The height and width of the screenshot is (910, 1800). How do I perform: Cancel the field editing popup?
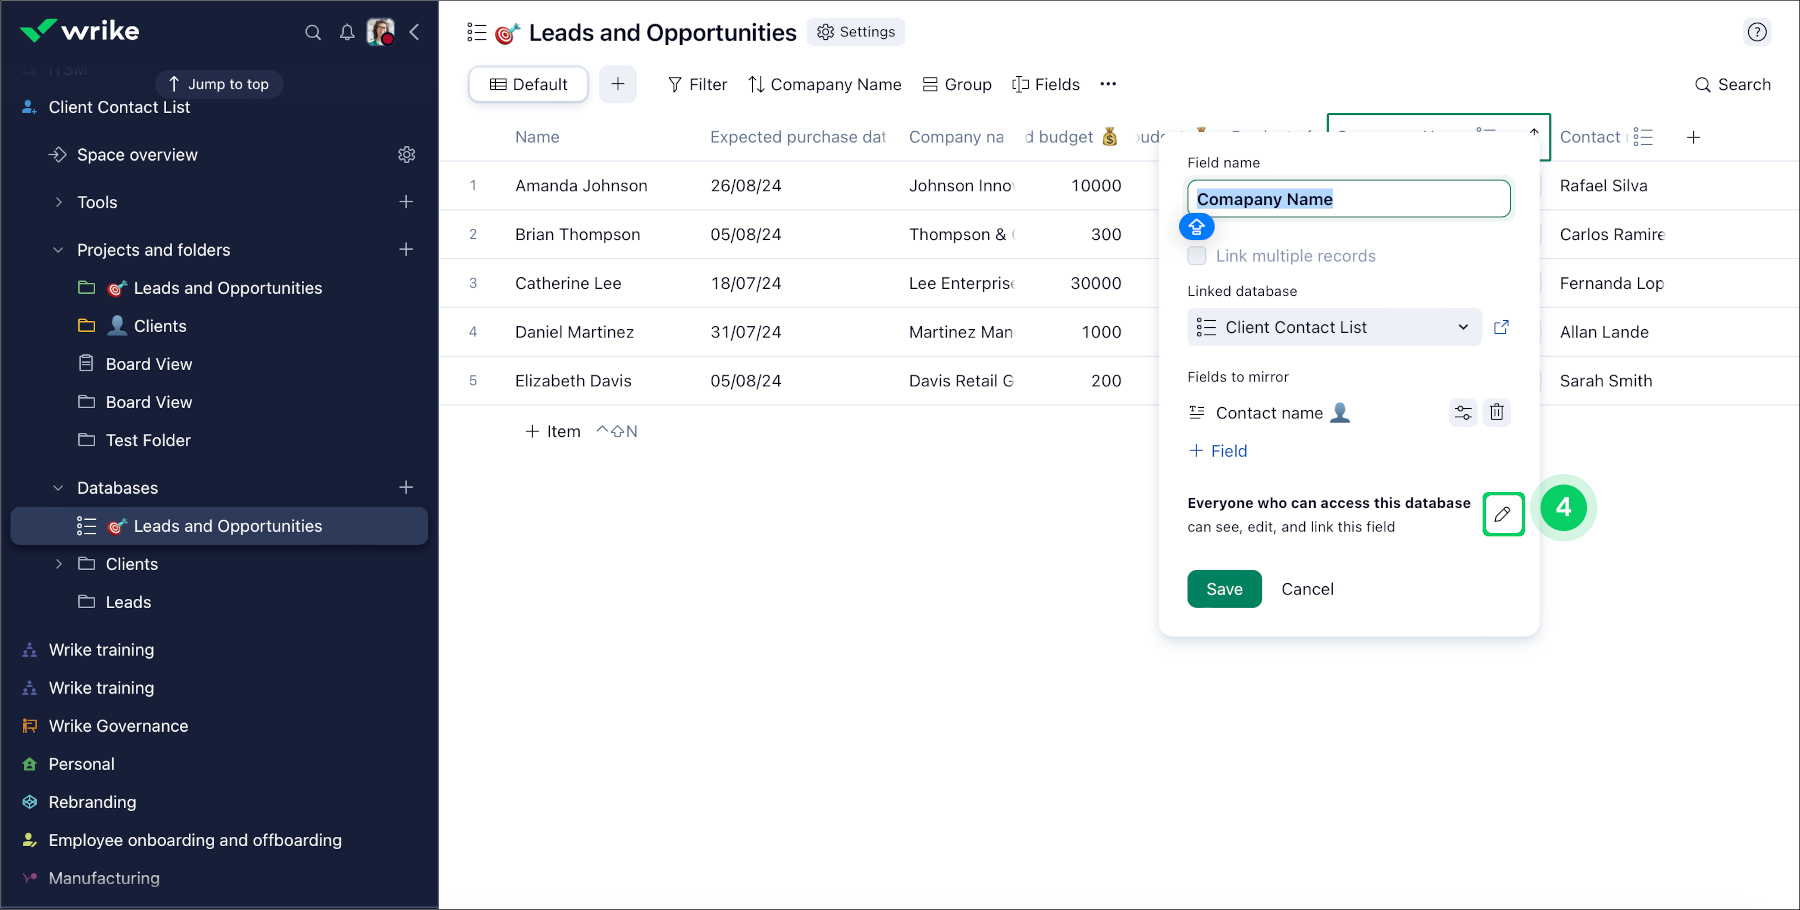point(1307,589)
